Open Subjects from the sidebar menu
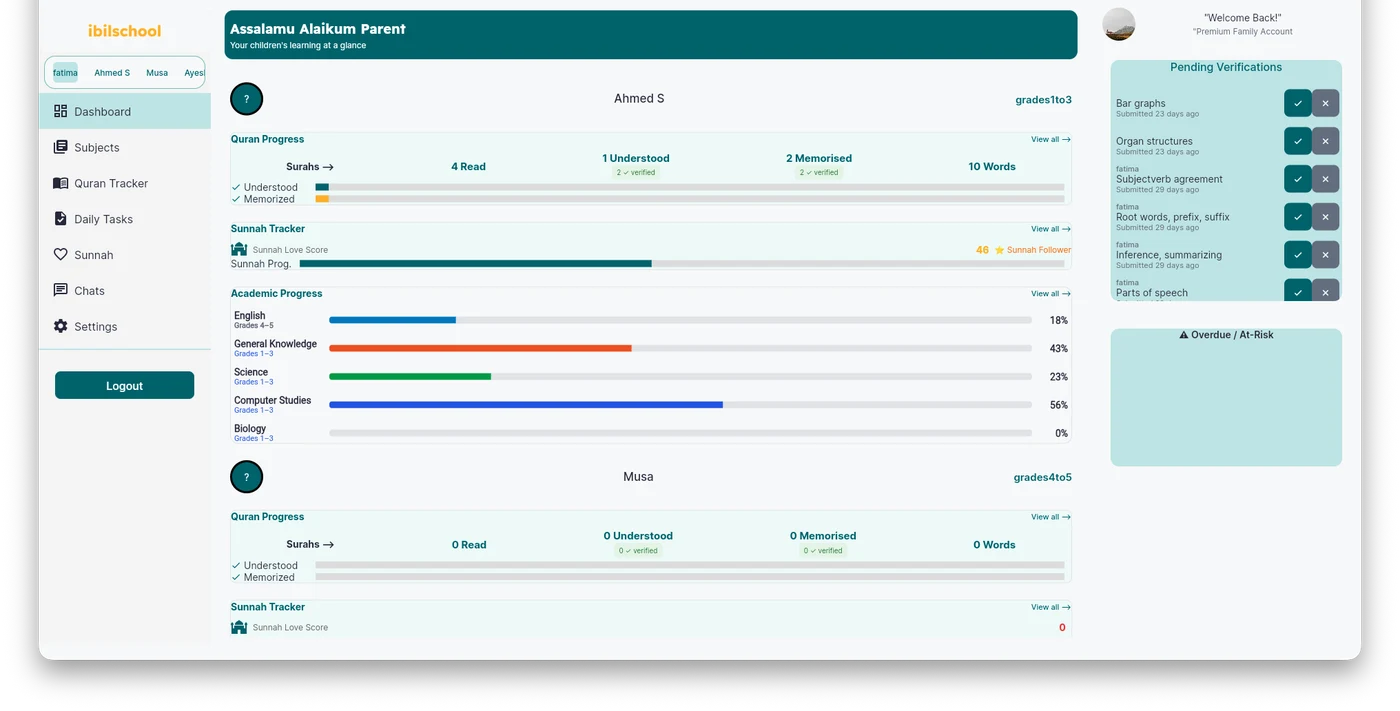This screenshot has height=711, width=1400. coord(125,147)
